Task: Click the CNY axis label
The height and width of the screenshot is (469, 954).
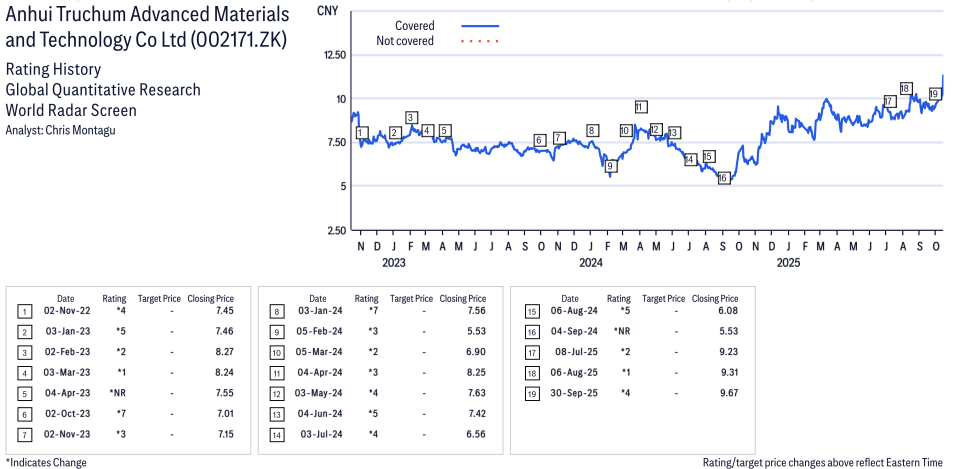Action: pyautogui.click(x=326, y=10)
